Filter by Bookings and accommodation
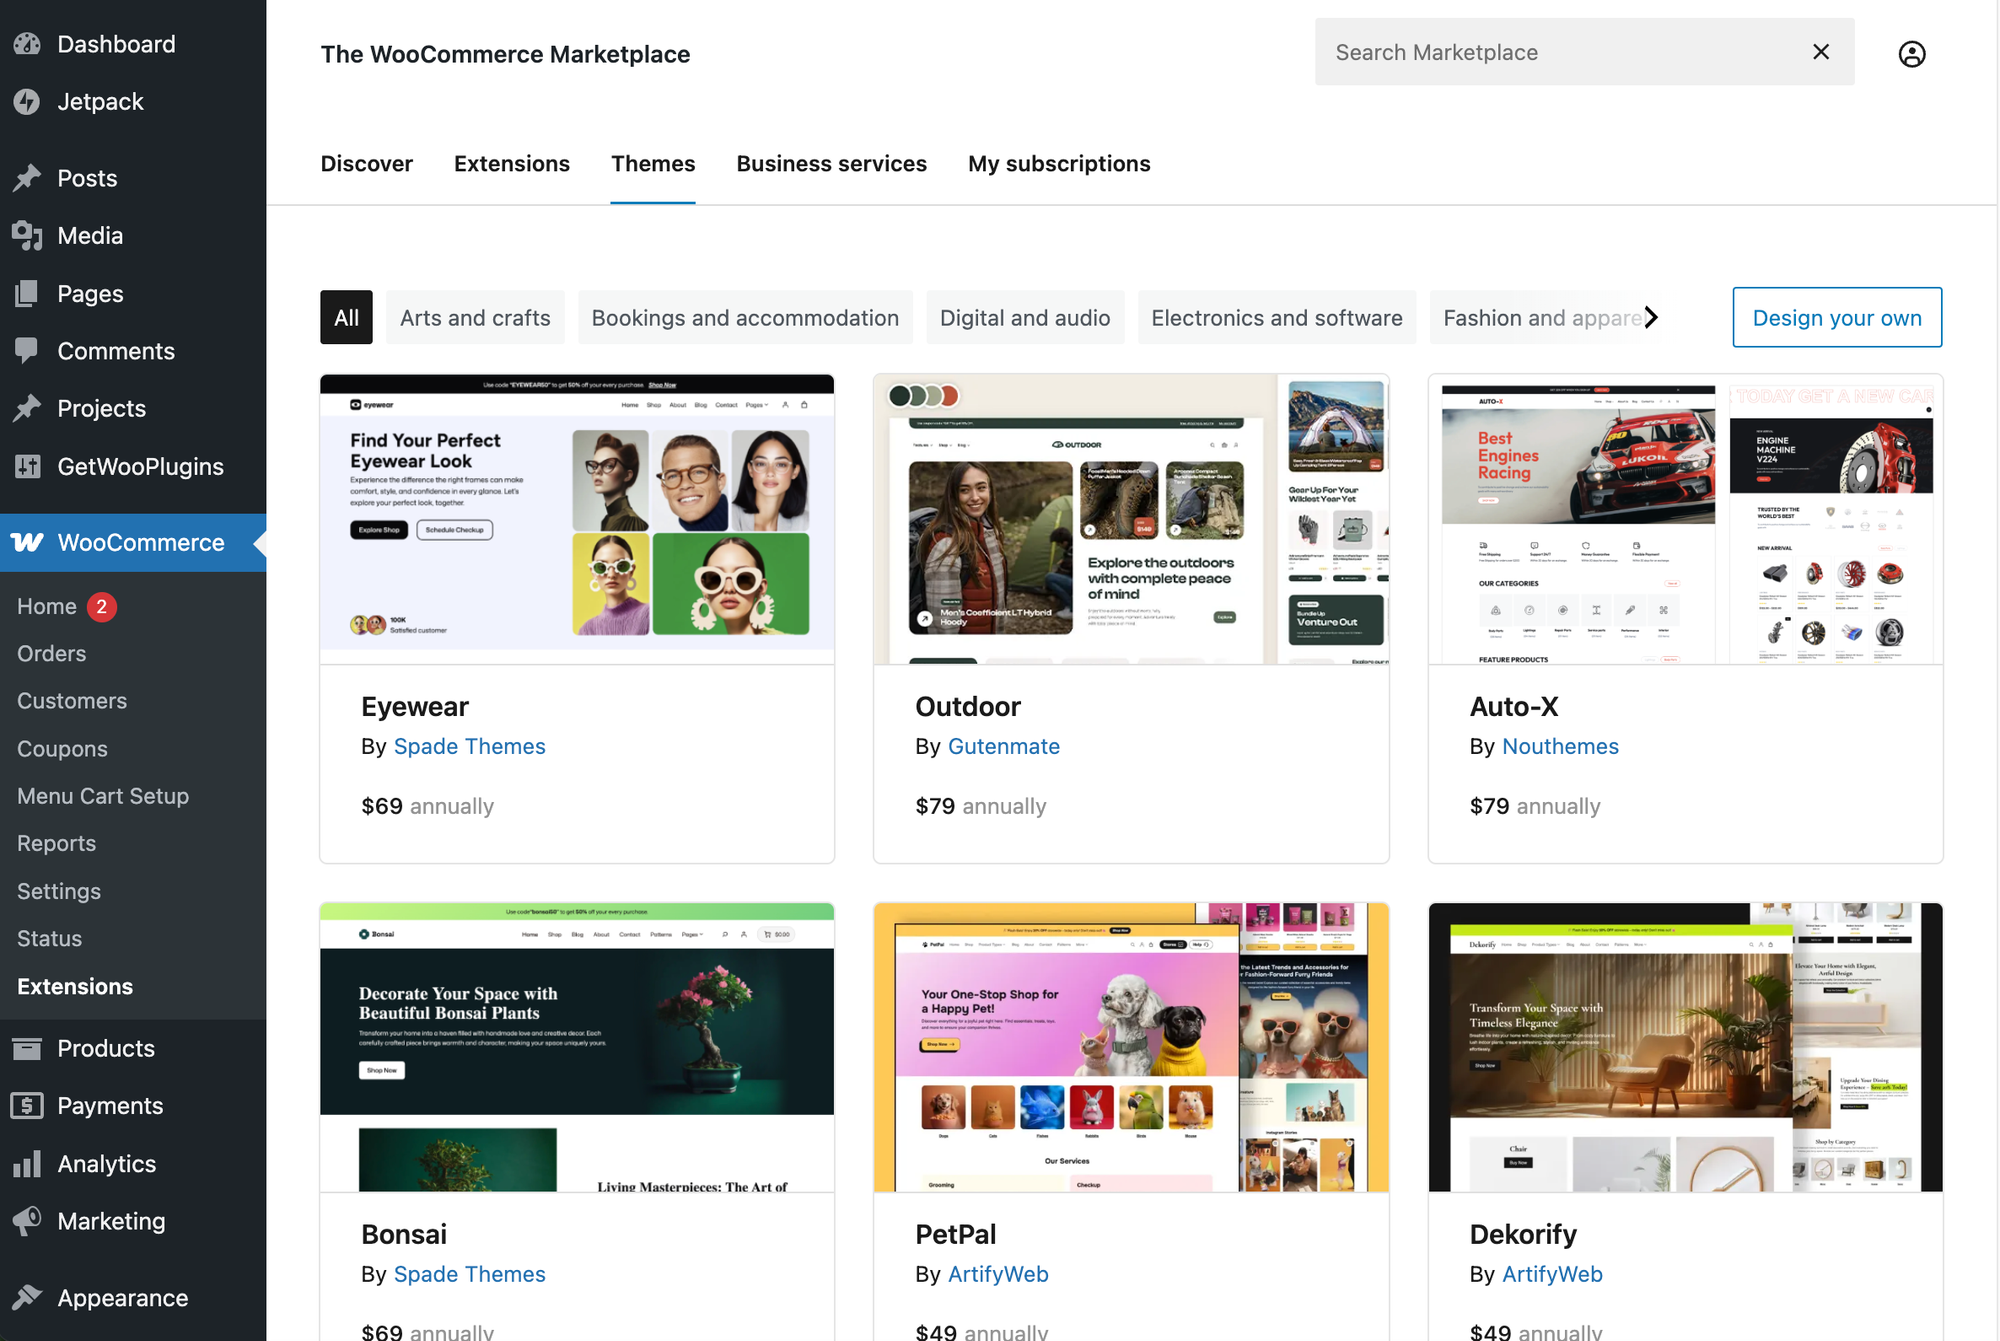Image resolution: width=2000 pixels, height=1341 pixels. point(745,318)
